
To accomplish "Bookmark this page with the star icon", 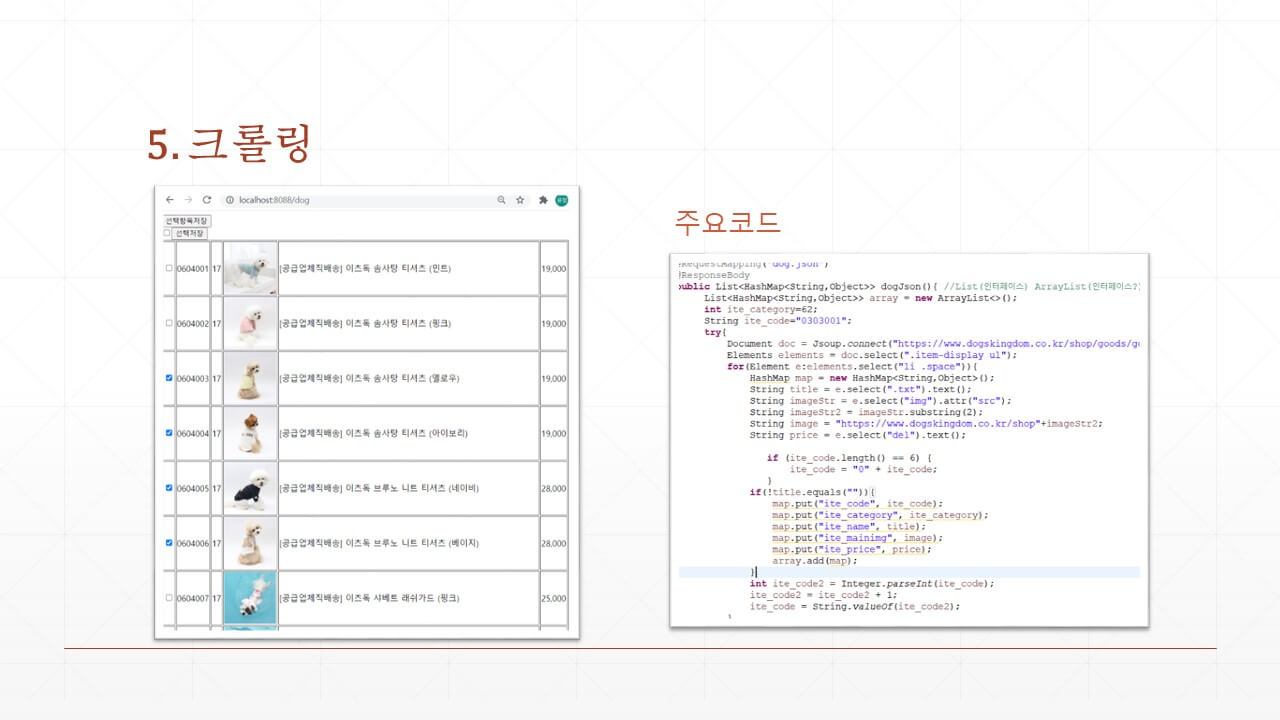I will [520, 200].
